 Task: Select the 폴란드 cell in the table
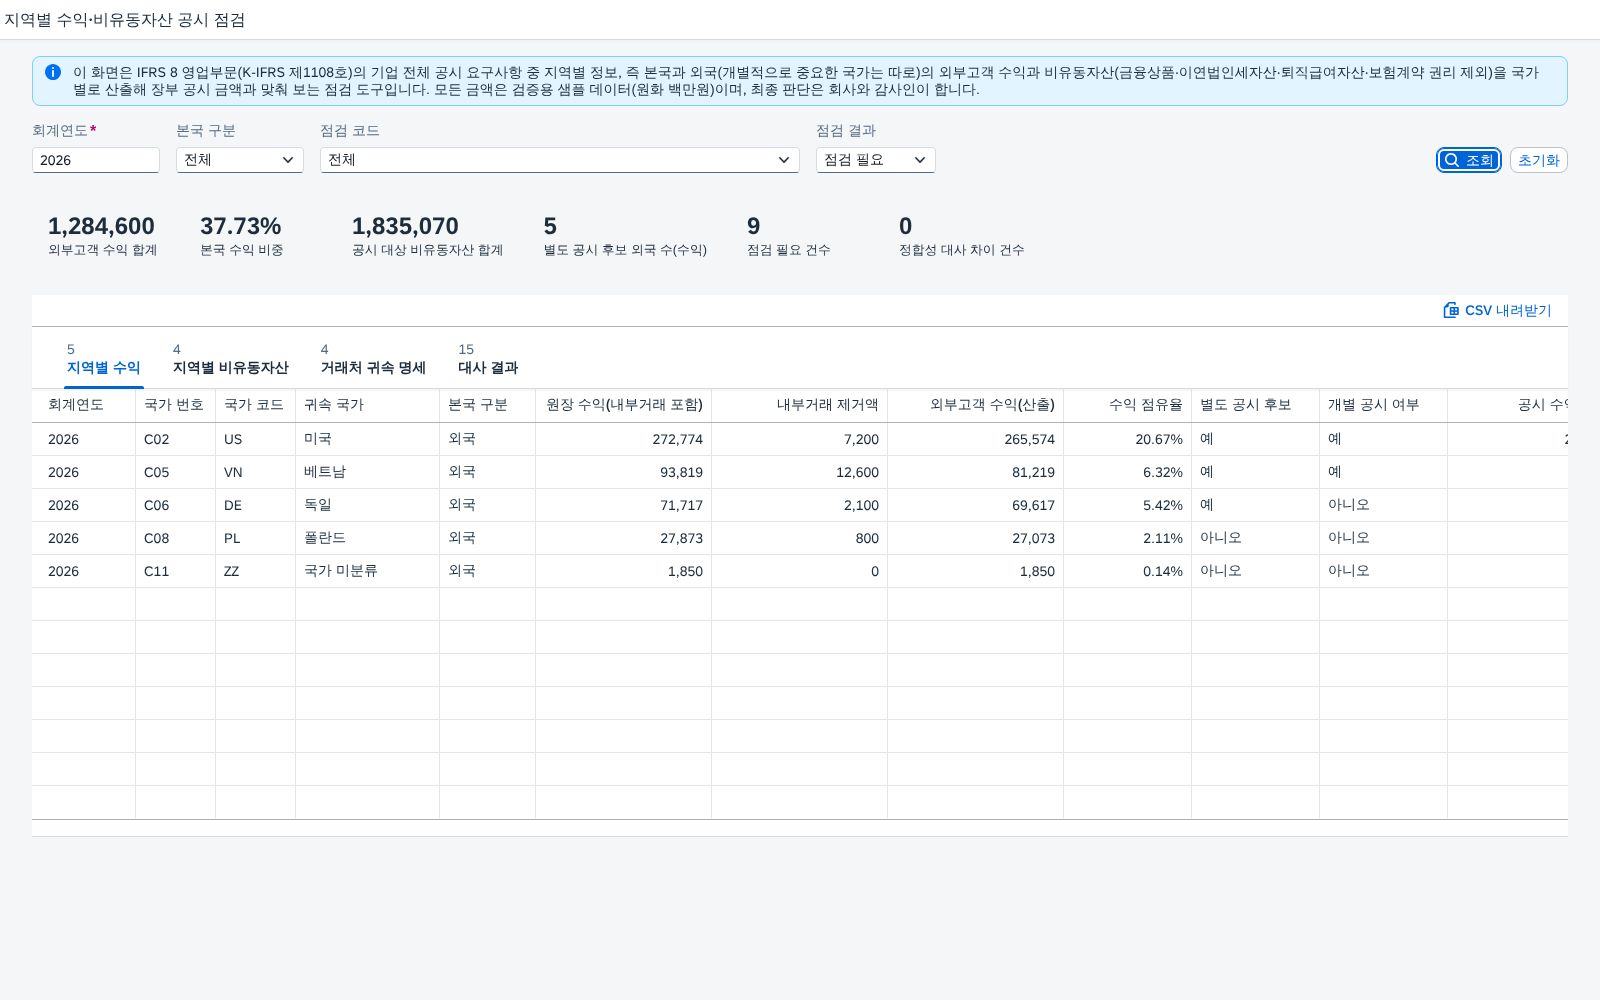click(x=368, y=538)
